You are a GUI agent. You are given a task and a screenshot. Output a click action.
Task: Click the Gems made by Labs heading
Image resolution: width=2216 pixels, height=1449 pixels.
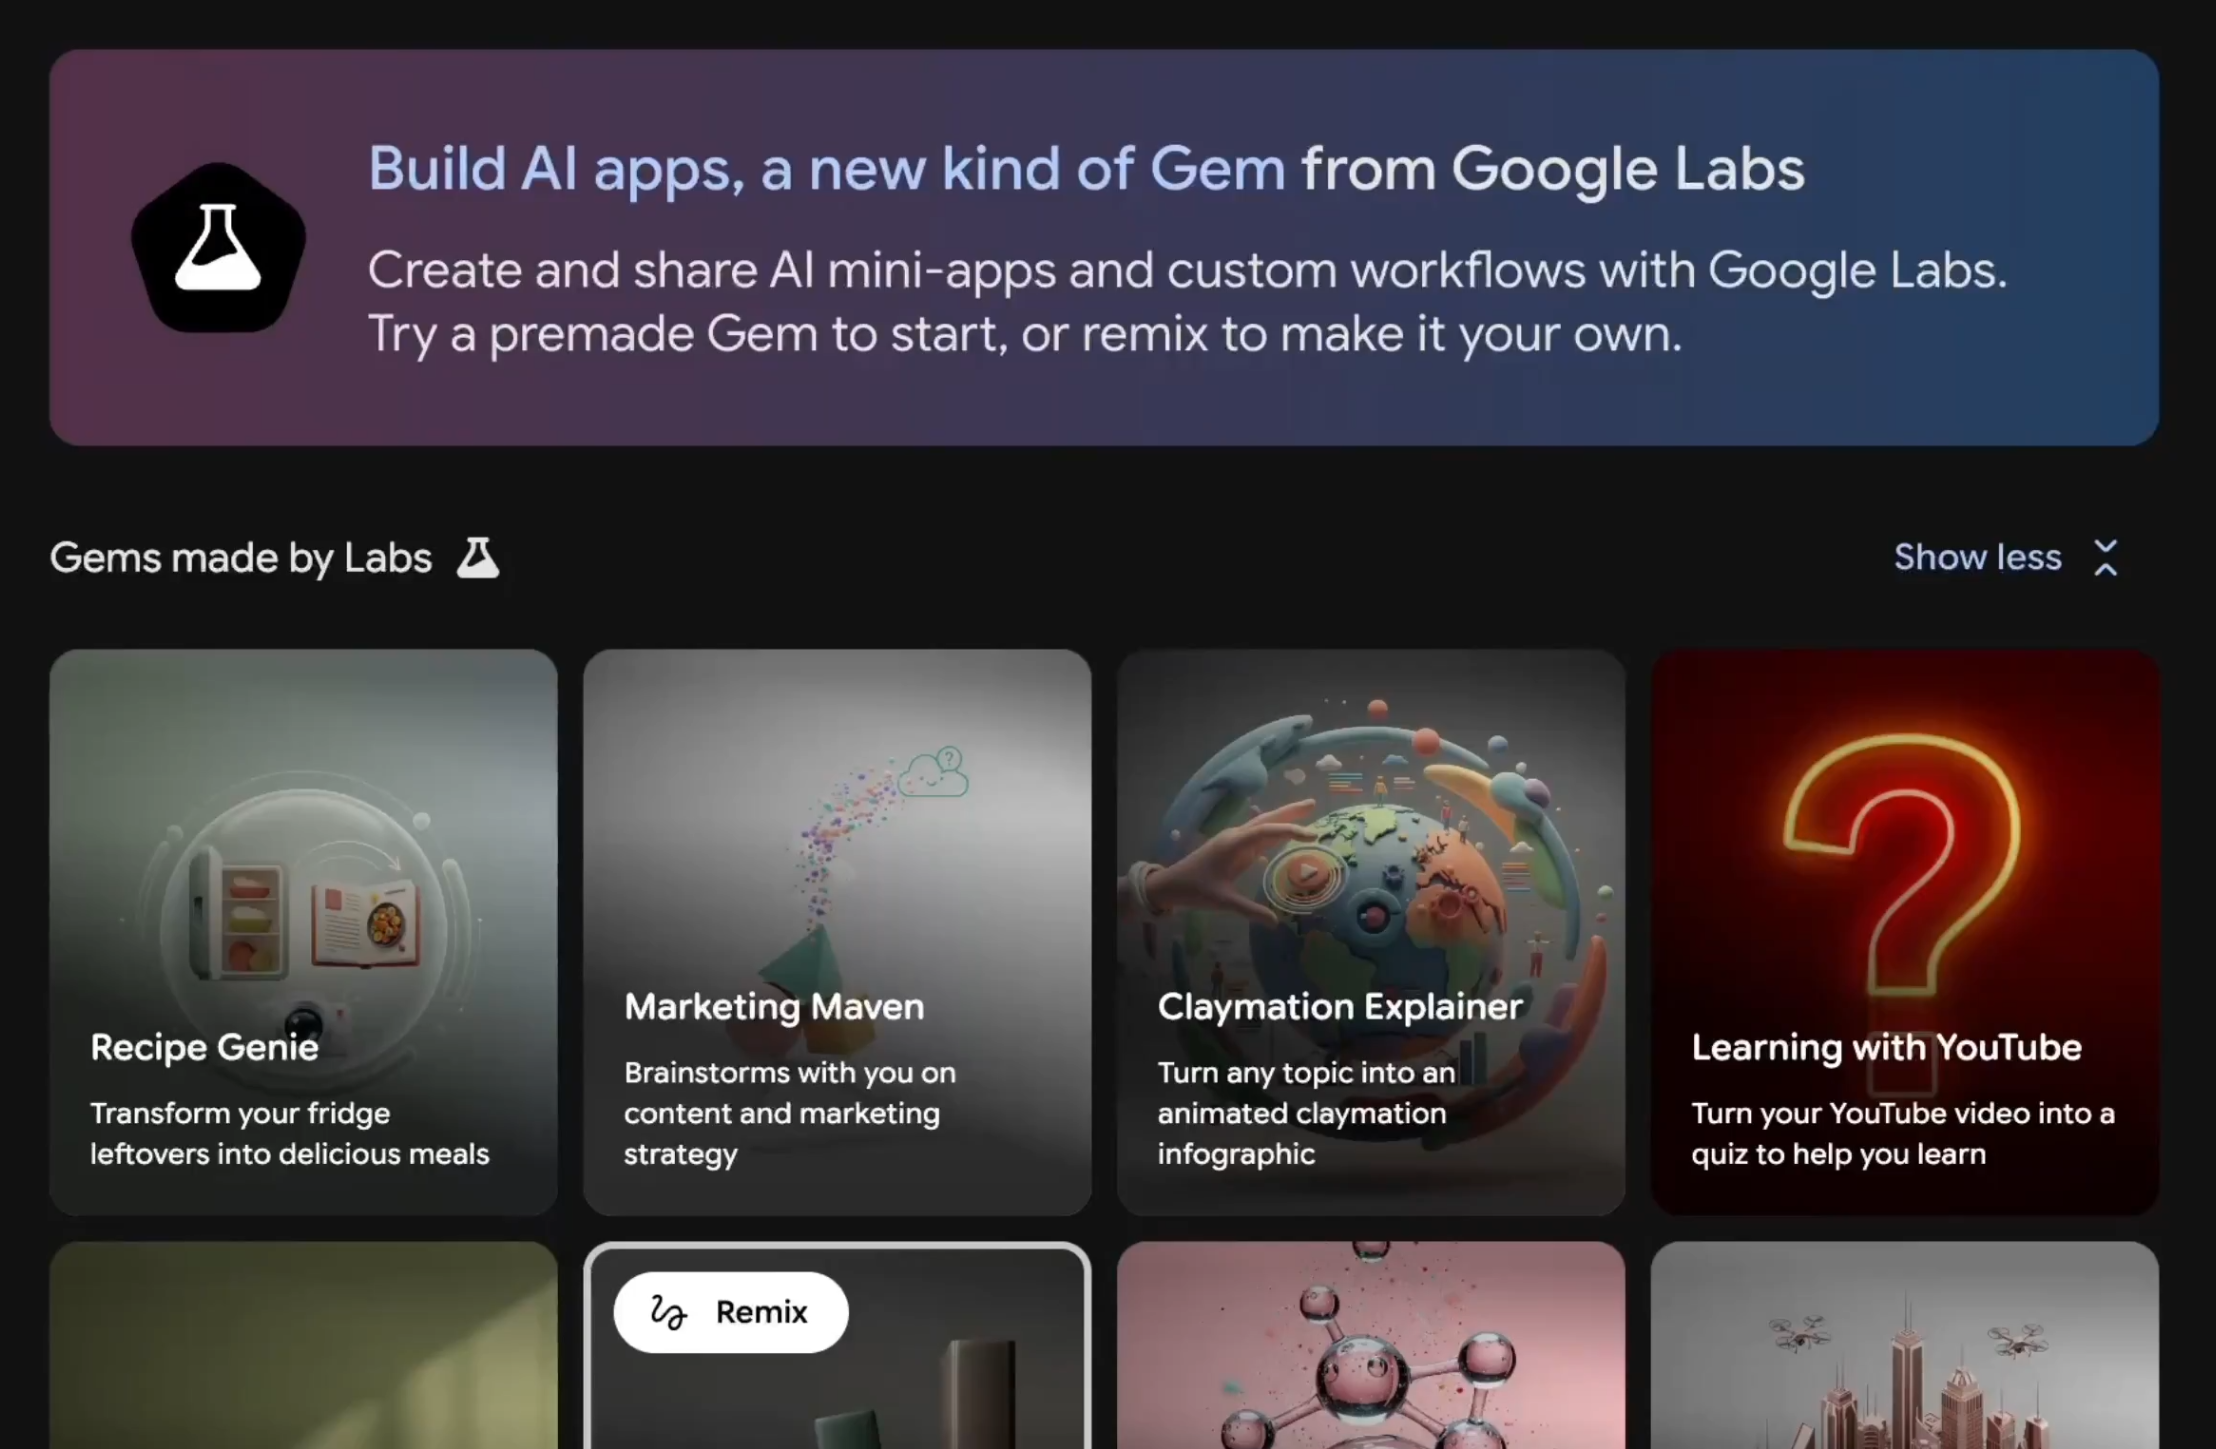241,558
